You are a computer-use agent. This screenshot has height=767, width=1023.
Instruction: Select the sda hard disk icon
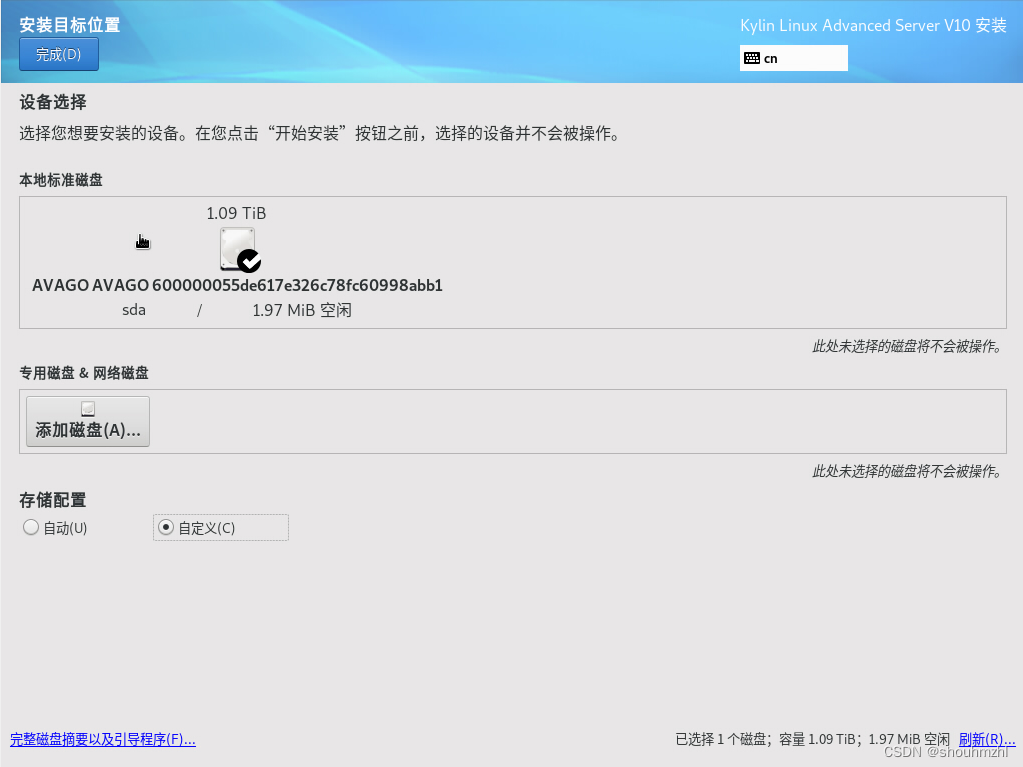[x=239, y=250]
